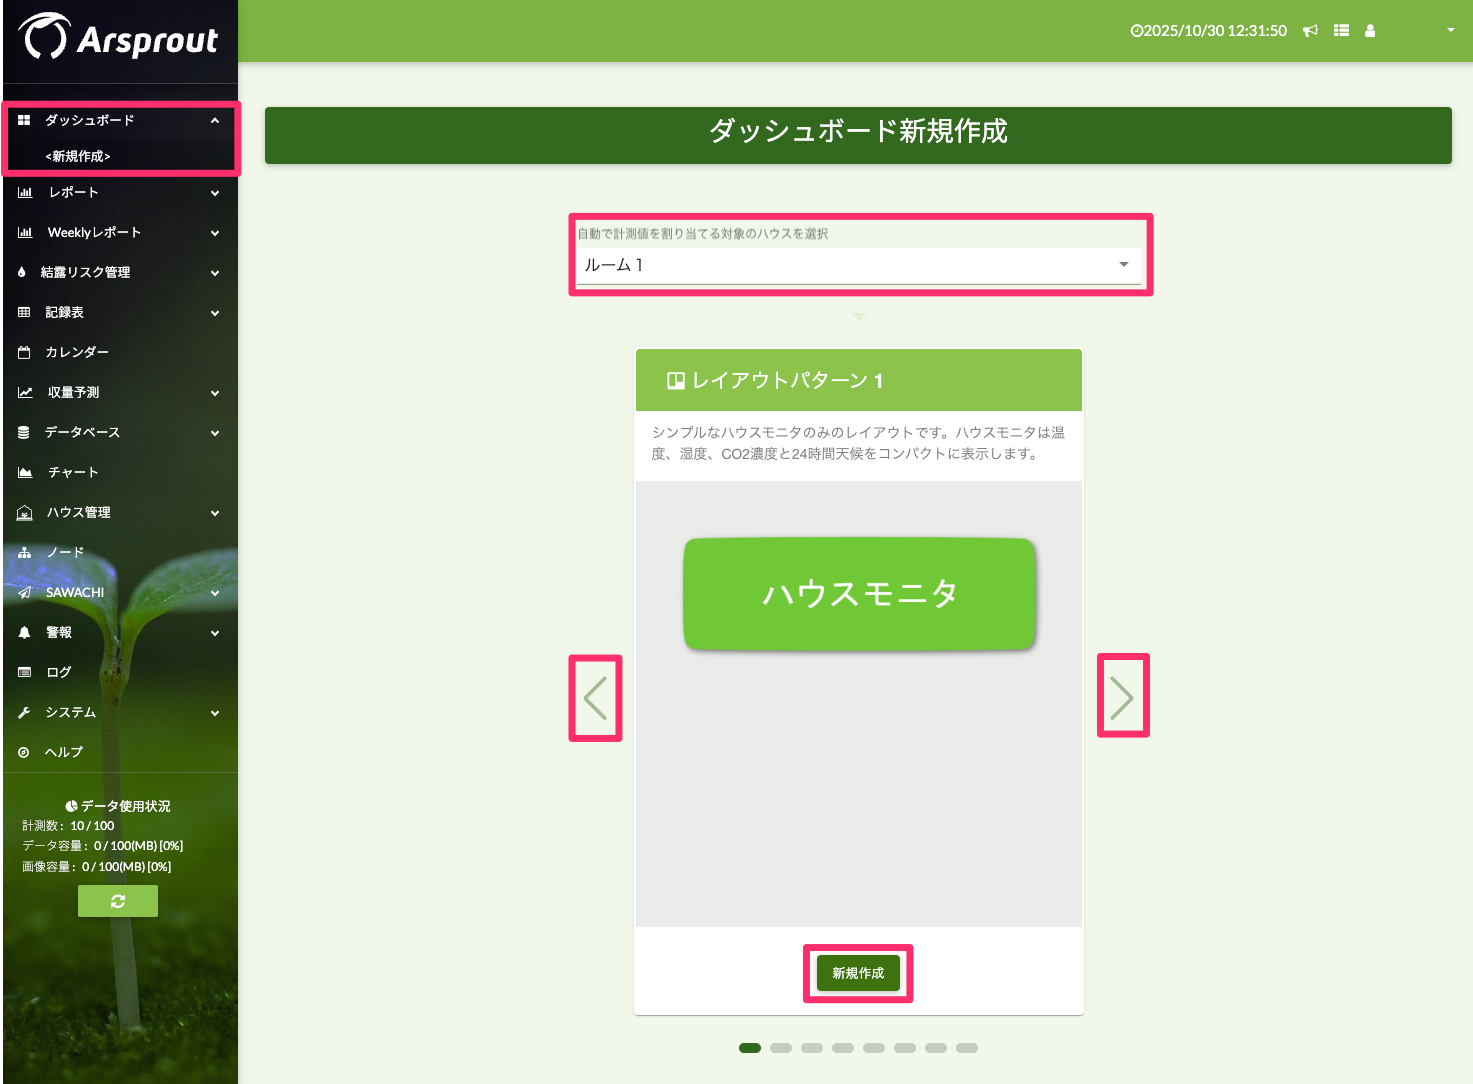Image resolution: width=1473 pixels, height=1084 pixels.
Task: Go to next layout pattern arrow
Action: pos(1122,697)
